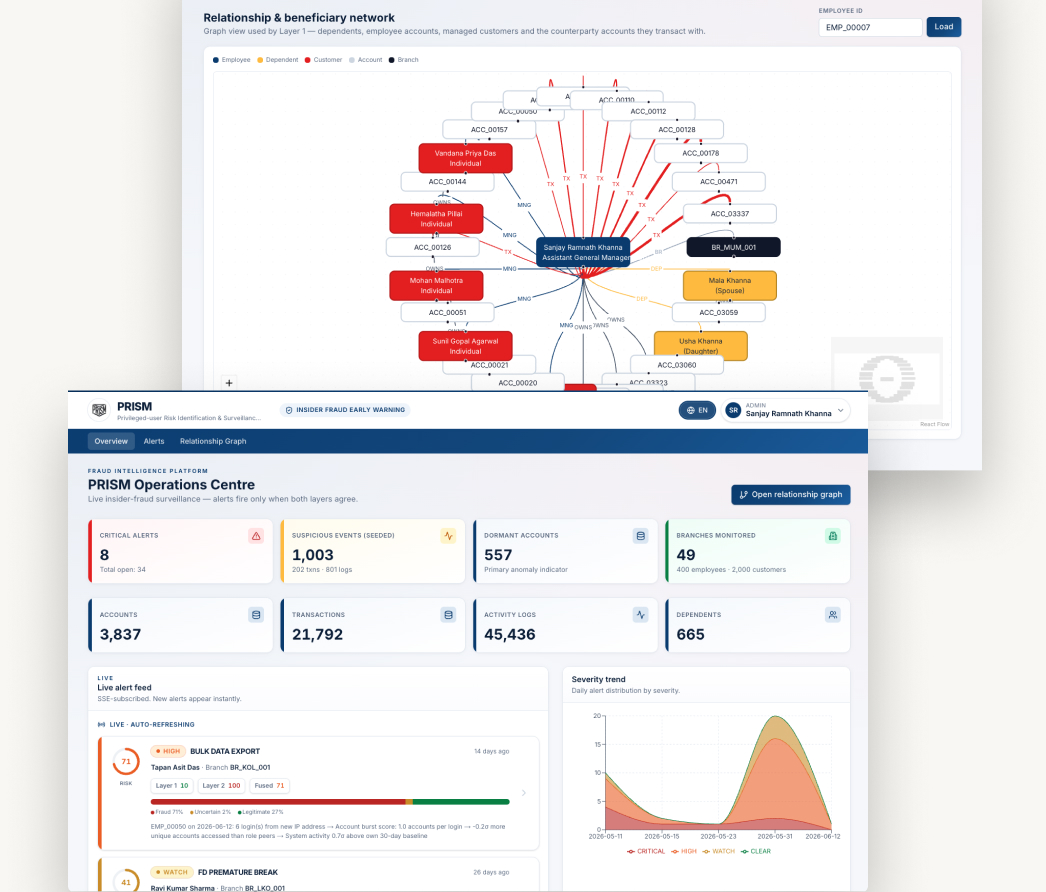Click the Fused 71 score chip

[x=270, y=786]
